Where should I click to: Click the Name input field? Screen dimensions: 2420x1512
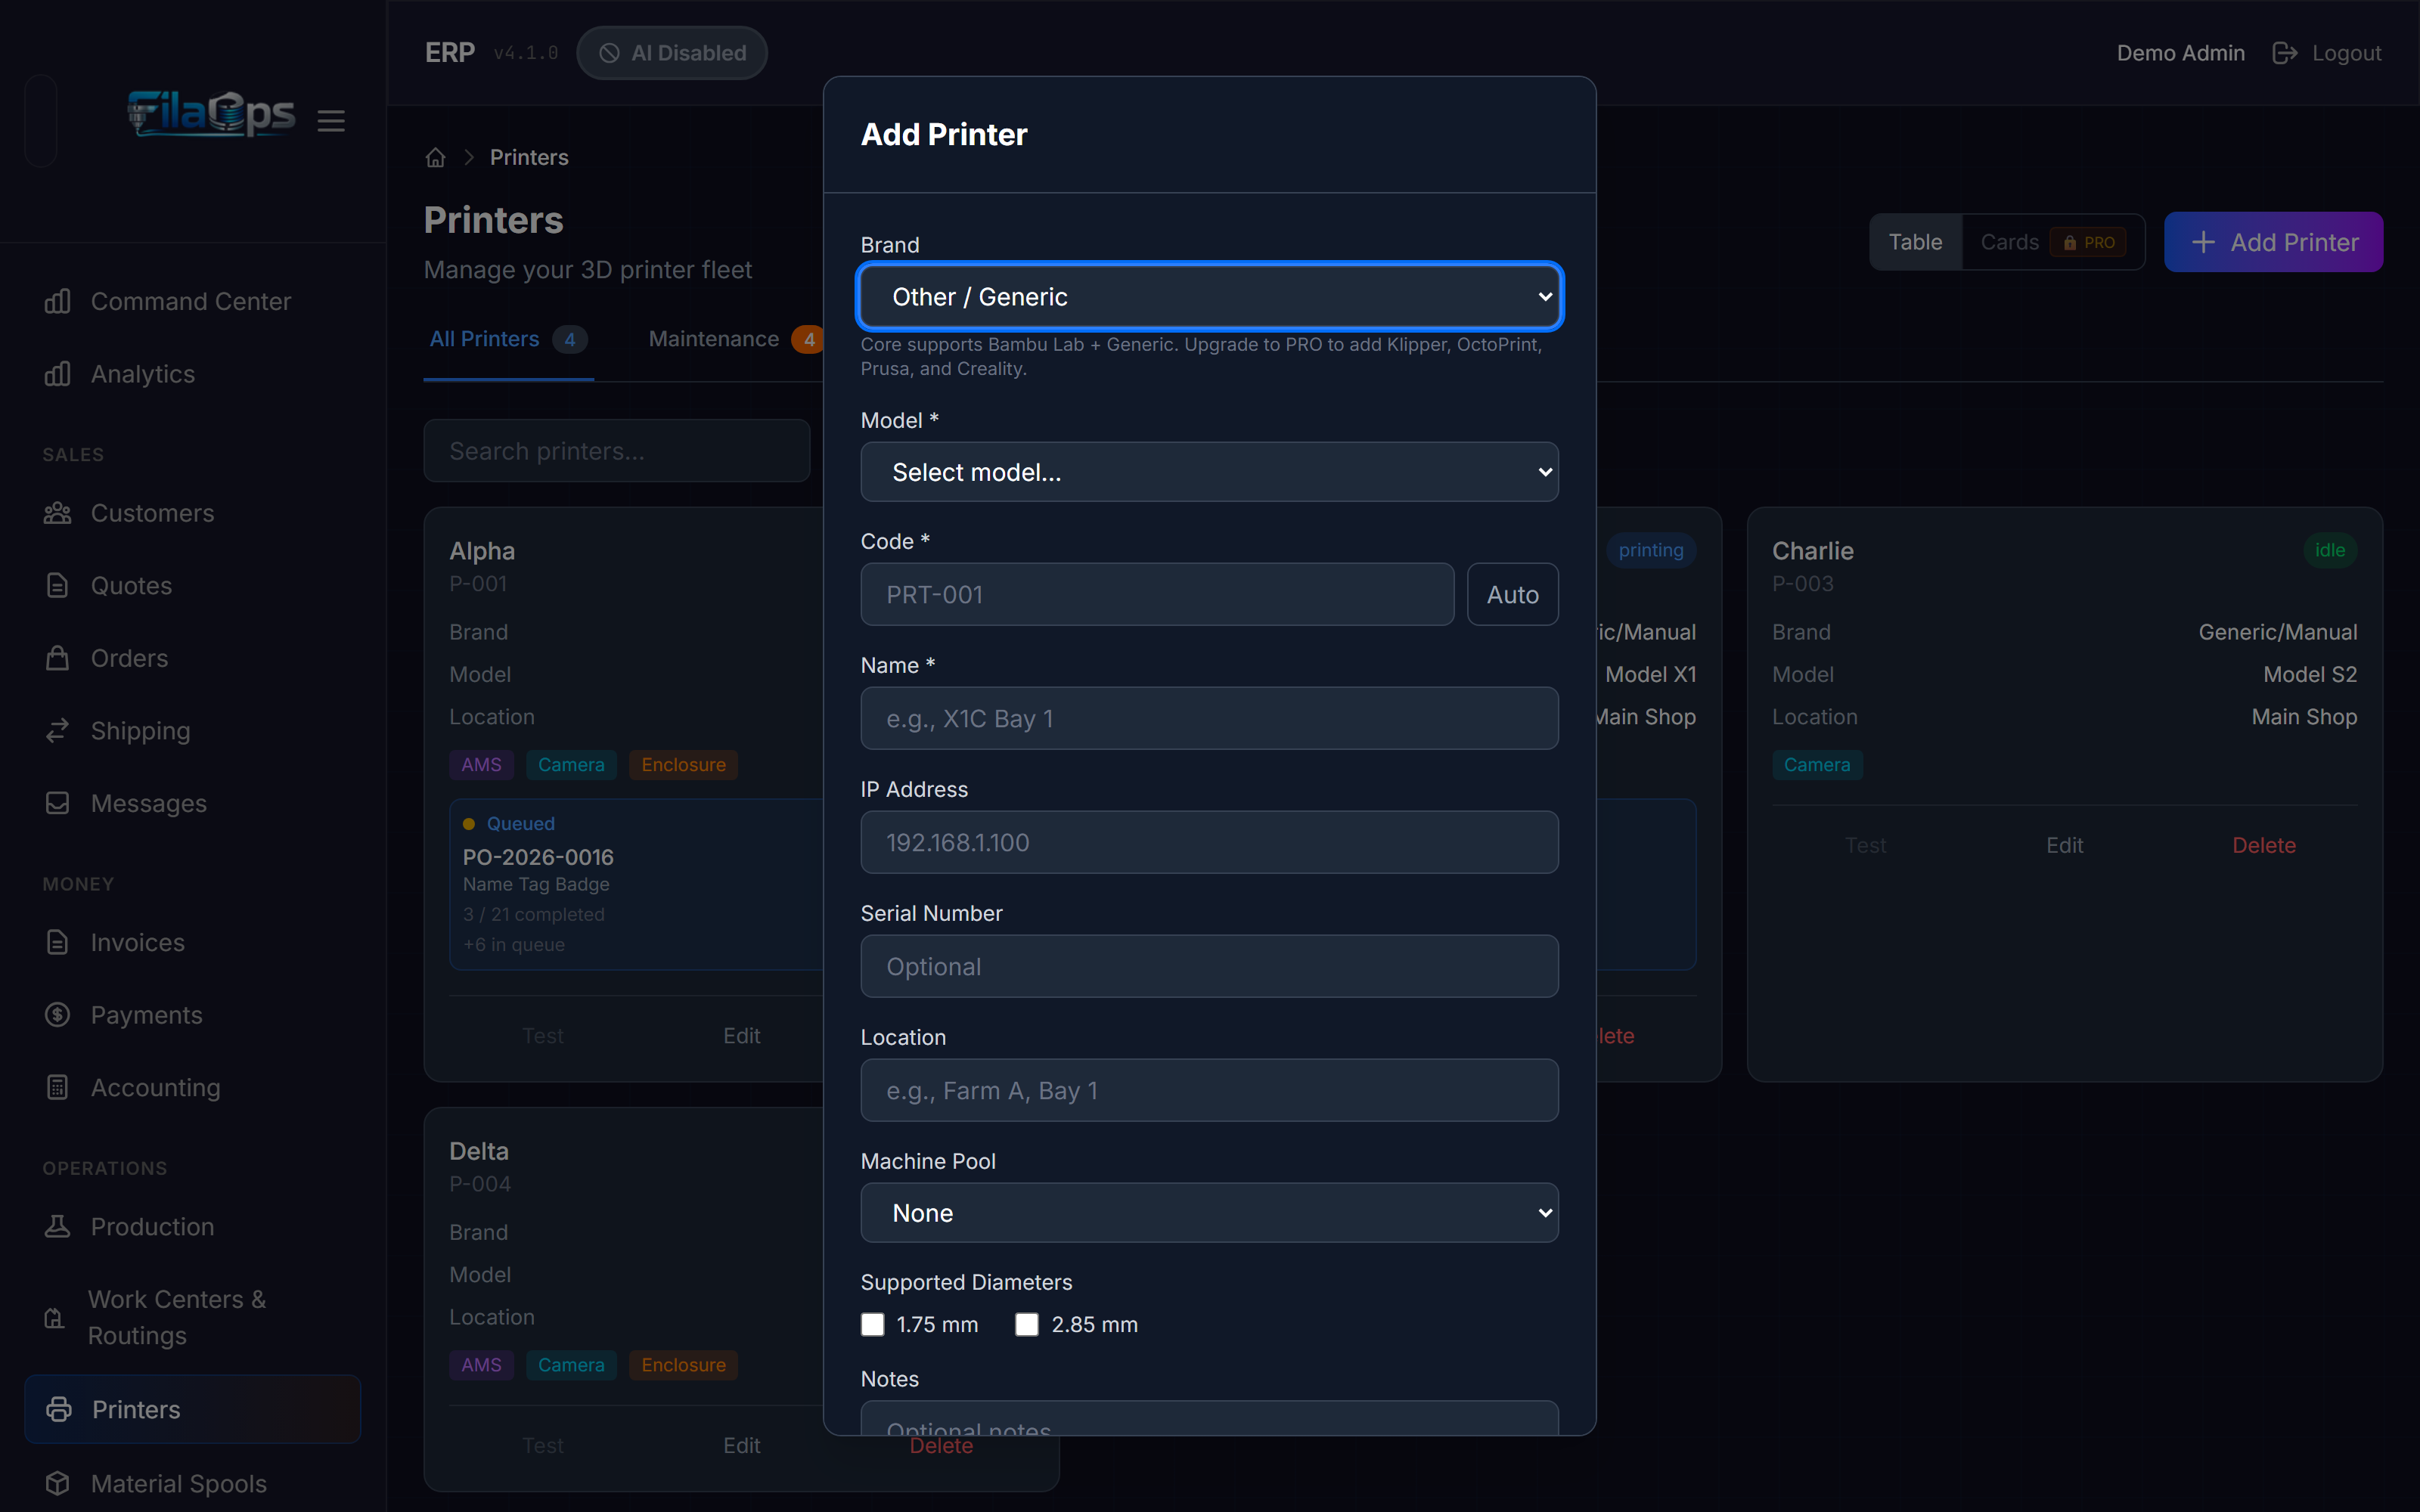(1209, 718)
